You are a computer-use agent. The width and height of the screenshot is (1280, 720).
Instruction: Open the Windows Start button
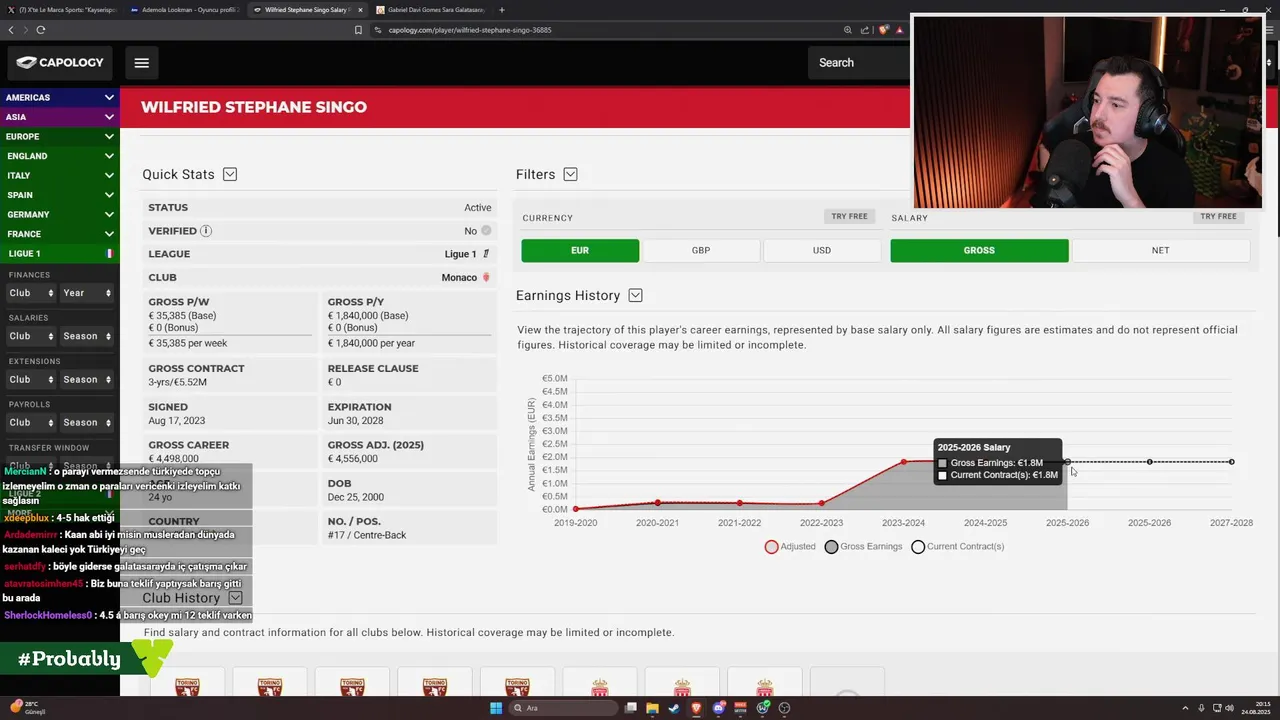tap(496, 708)
